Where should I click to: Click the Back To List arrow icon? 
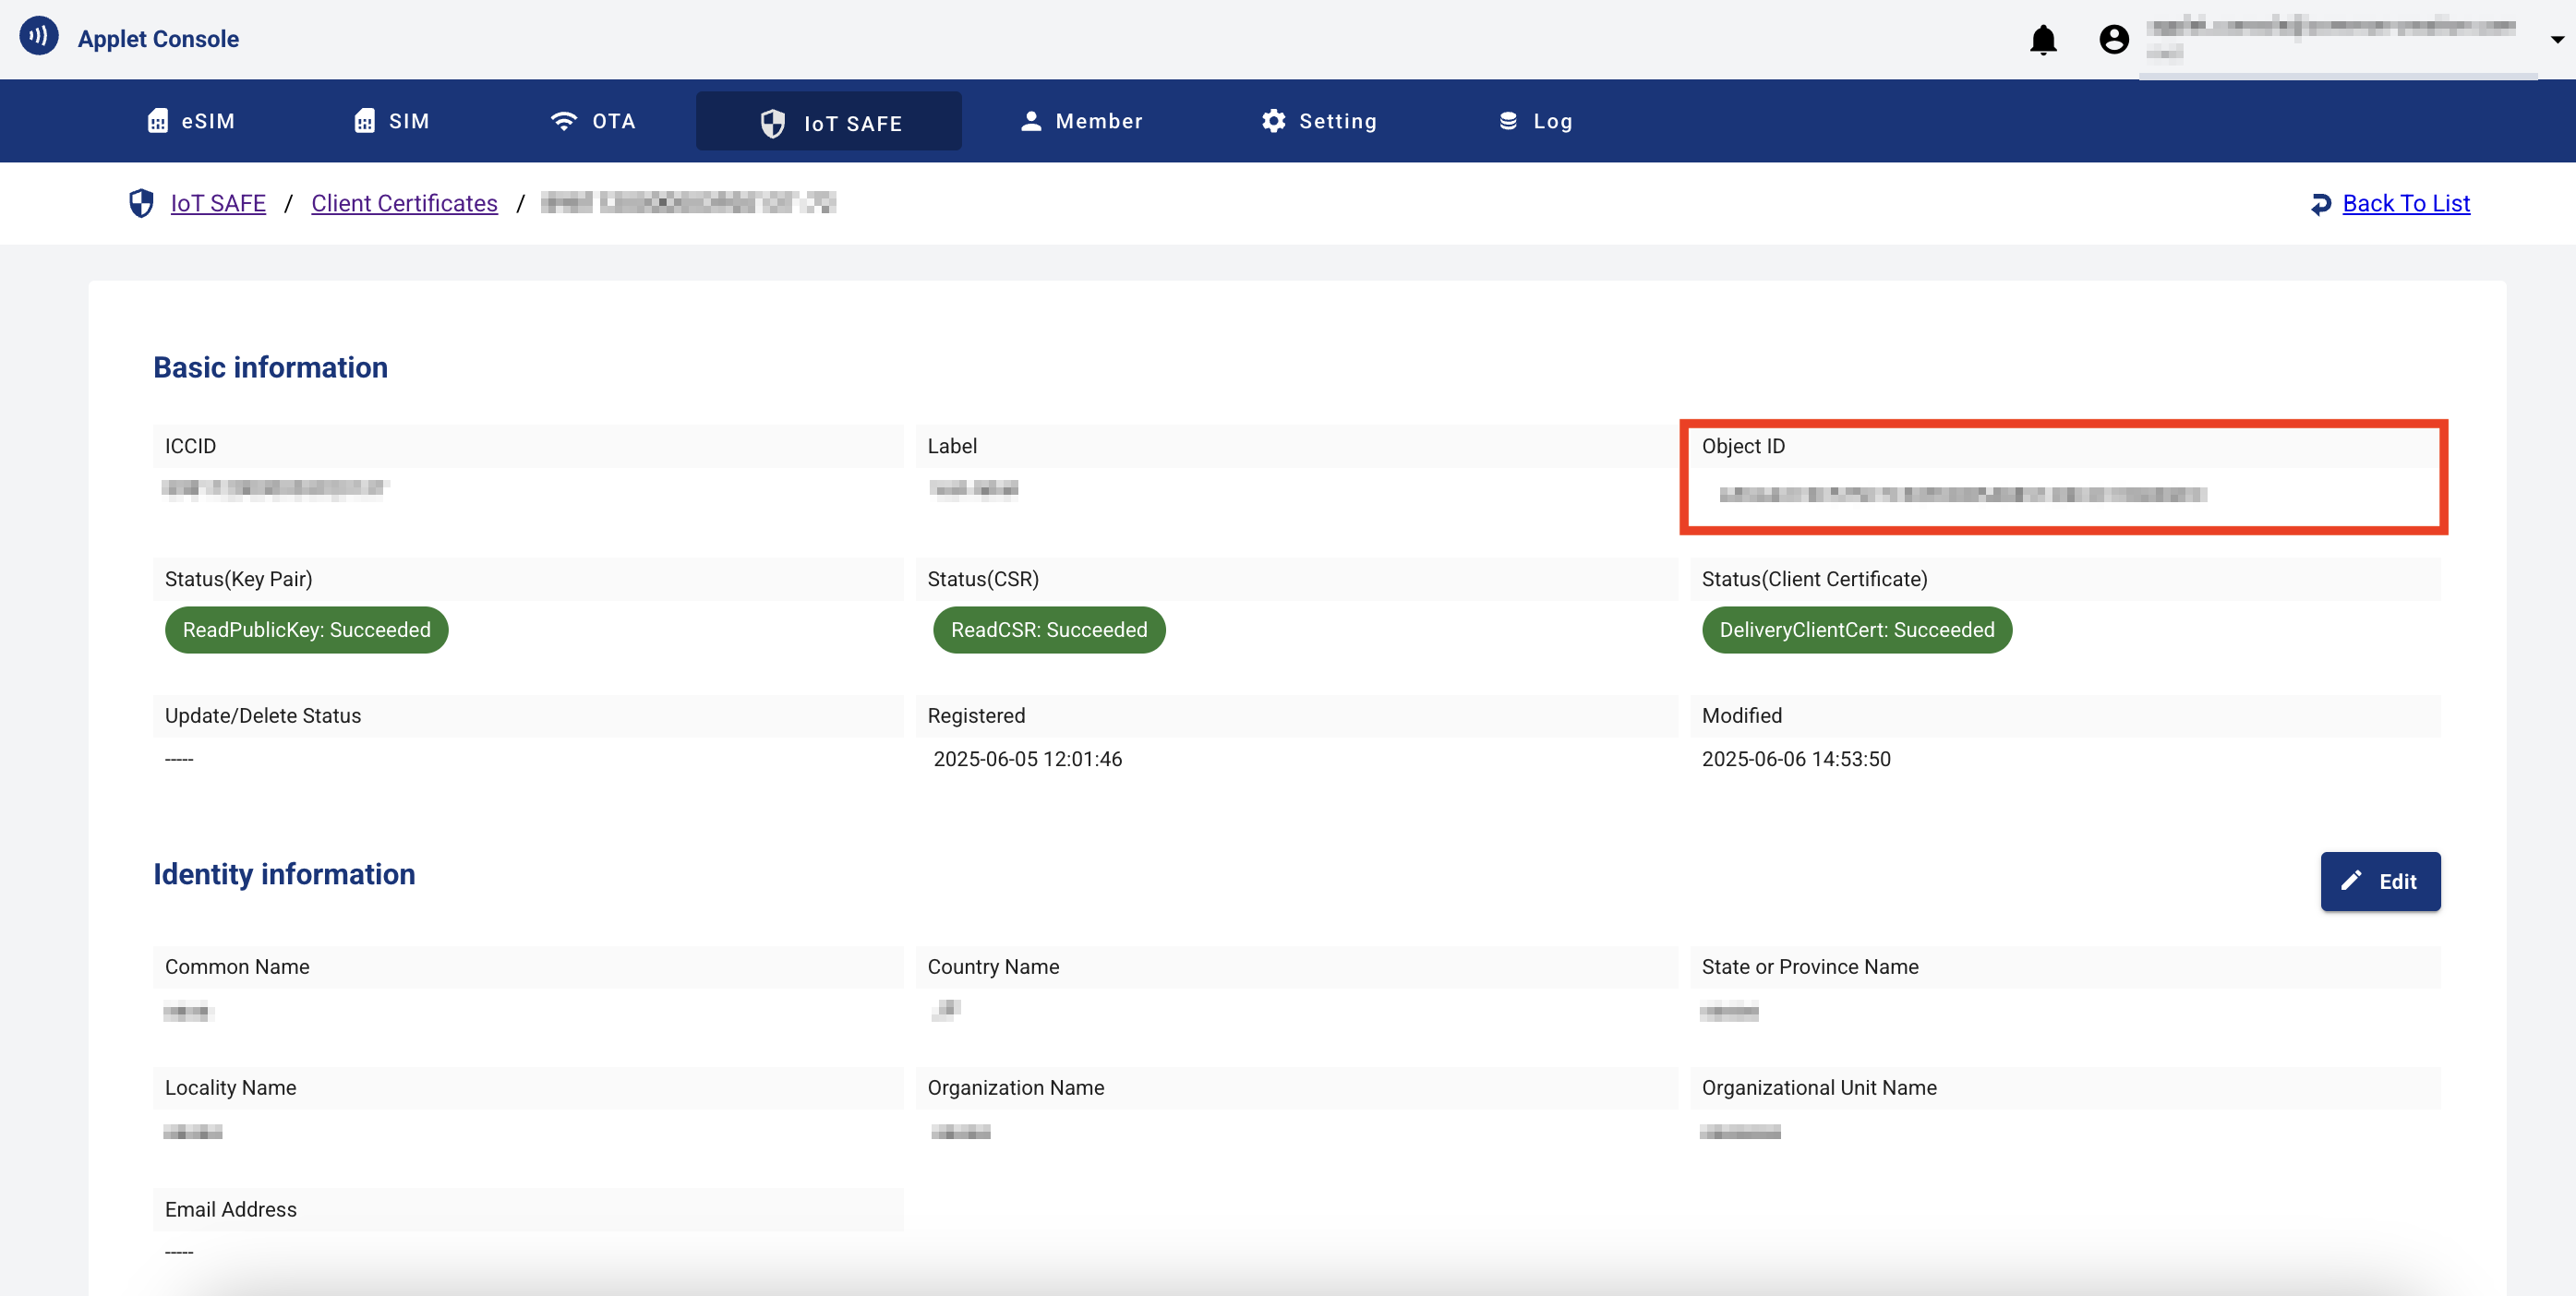coord(2321,204)
